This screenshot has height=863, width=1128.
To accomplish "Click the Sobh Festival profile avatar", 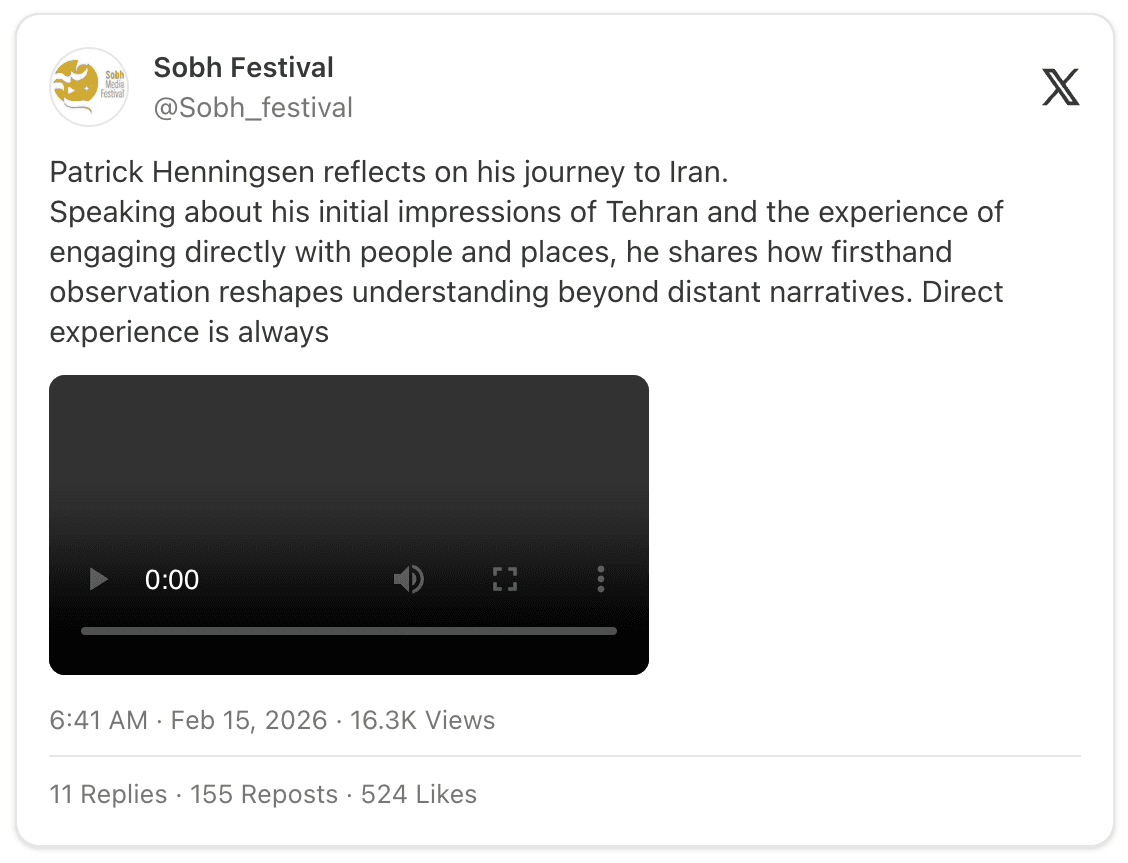I will tap(89, 87).
